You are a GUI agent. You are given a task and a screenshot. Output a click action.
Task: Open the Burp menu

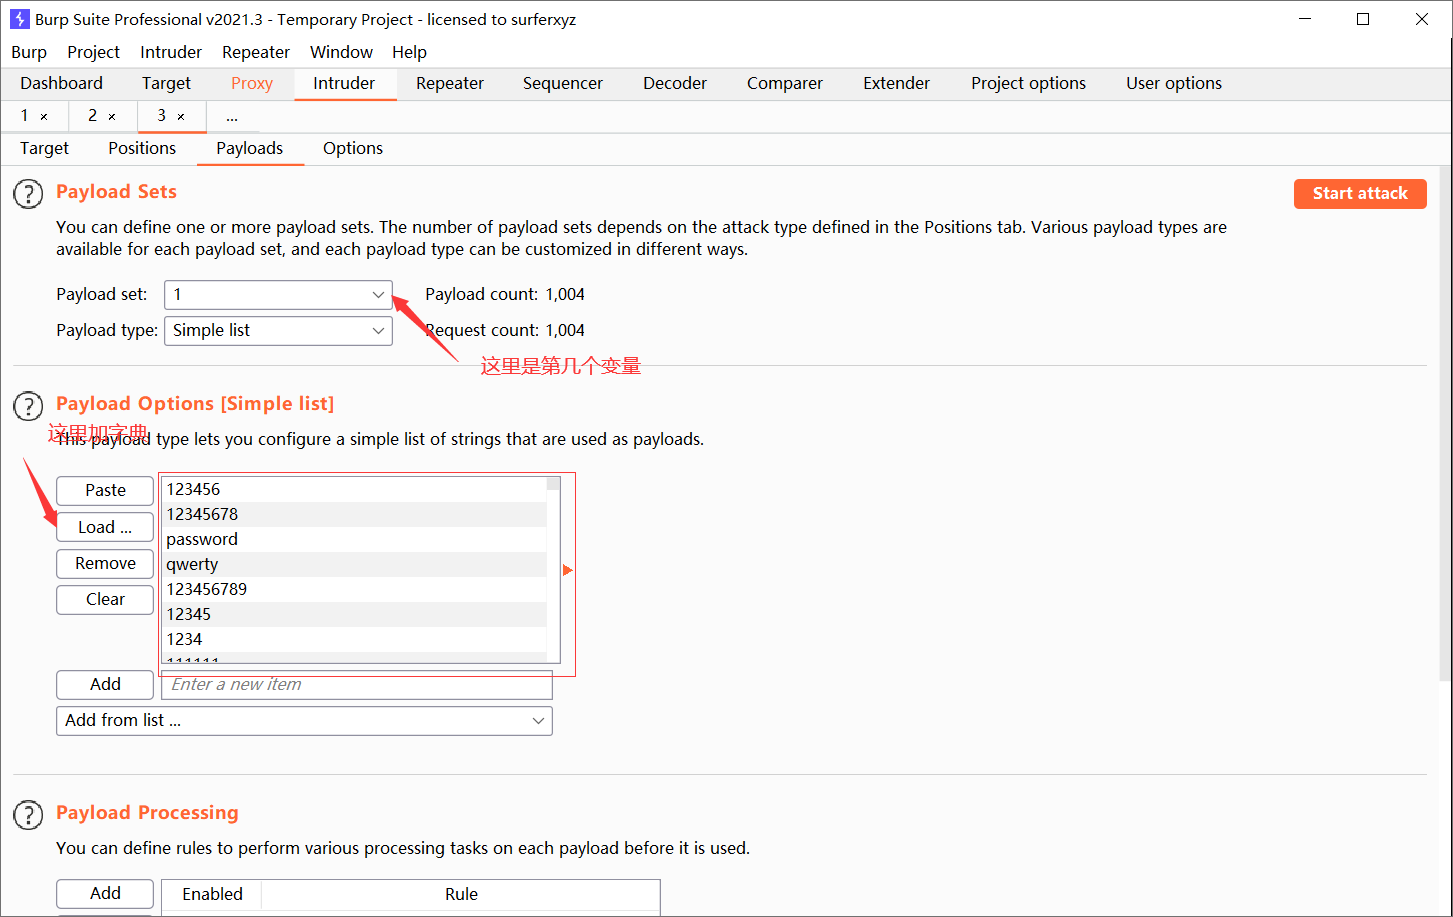[29, 52]
